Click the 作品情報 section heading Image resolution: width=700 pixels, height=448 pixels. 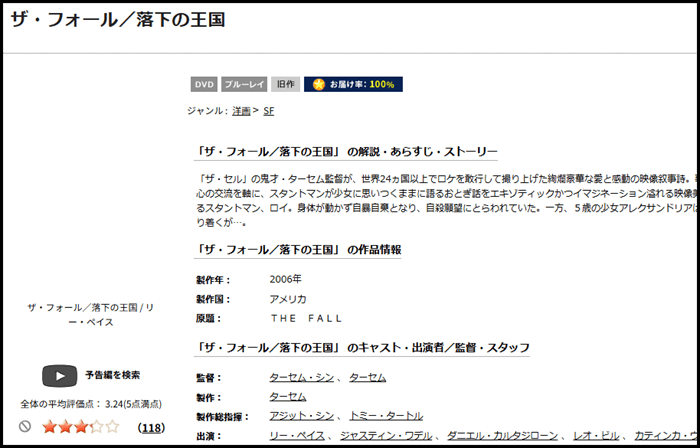pyautogui.click(x=298, y=250)
